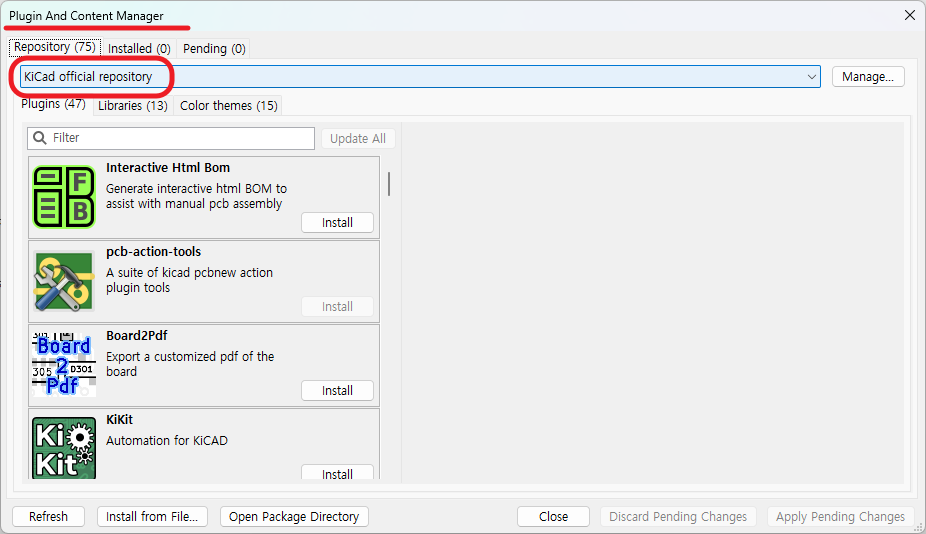Switch to the Pending (0) tab
Image resolution: width=926 pixels, height=534 pixels.
coord(214,48)
